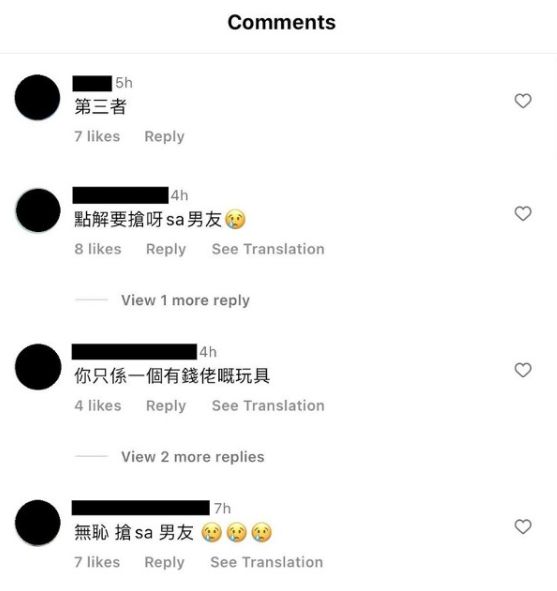The width and height of the screenshot is (557, 591).
Task: Reply to the 點解要搶呀sa男友 comment
Action: (166, 249)
